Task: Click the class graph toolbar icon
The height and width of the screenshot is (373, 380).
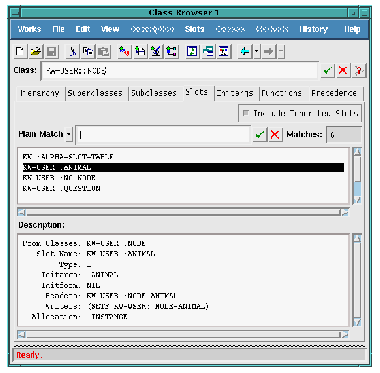Action: pyautogui.click(x=172, y=51)
